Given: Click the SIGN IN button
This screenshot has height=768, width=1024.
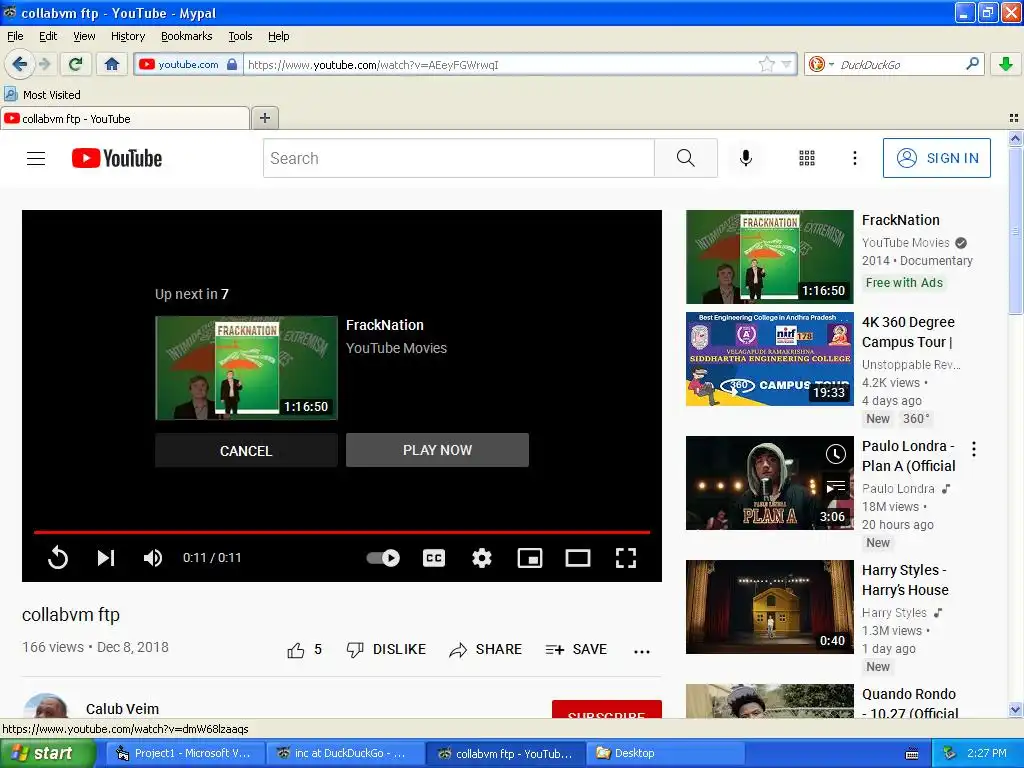Looking at the screenshot, I should click(937, 158).
